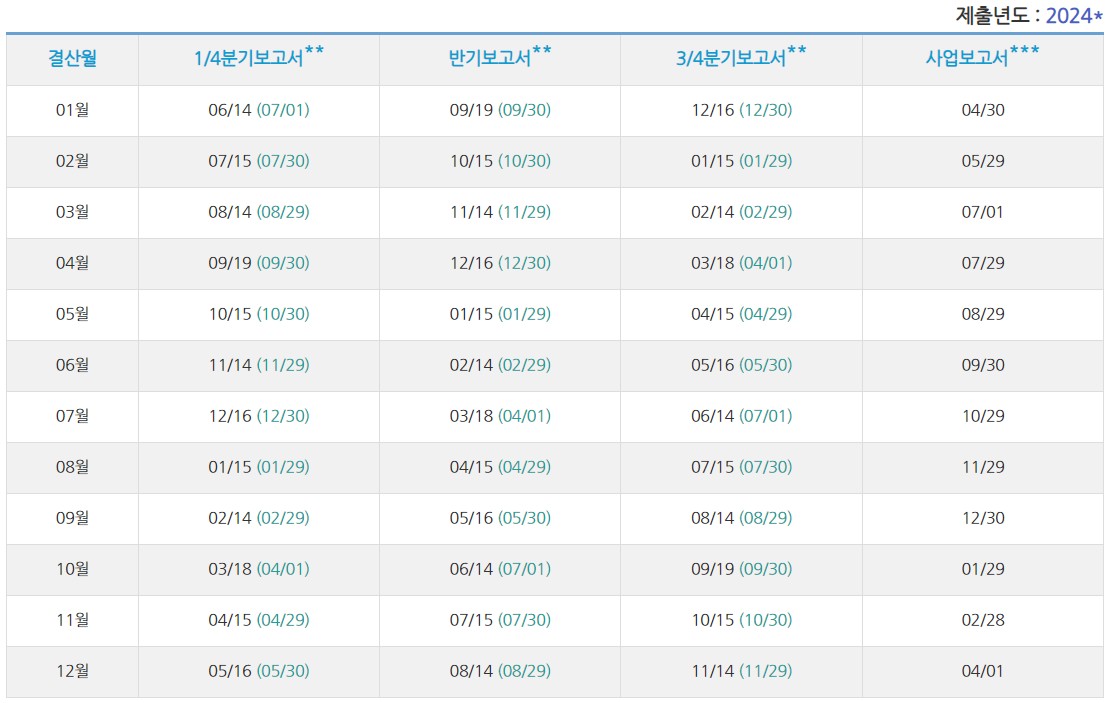This screenshot has width=1110, height=703.
Task: Click 반기보고서 cell 07/15 in 11월 row
Action: [500, 619]
